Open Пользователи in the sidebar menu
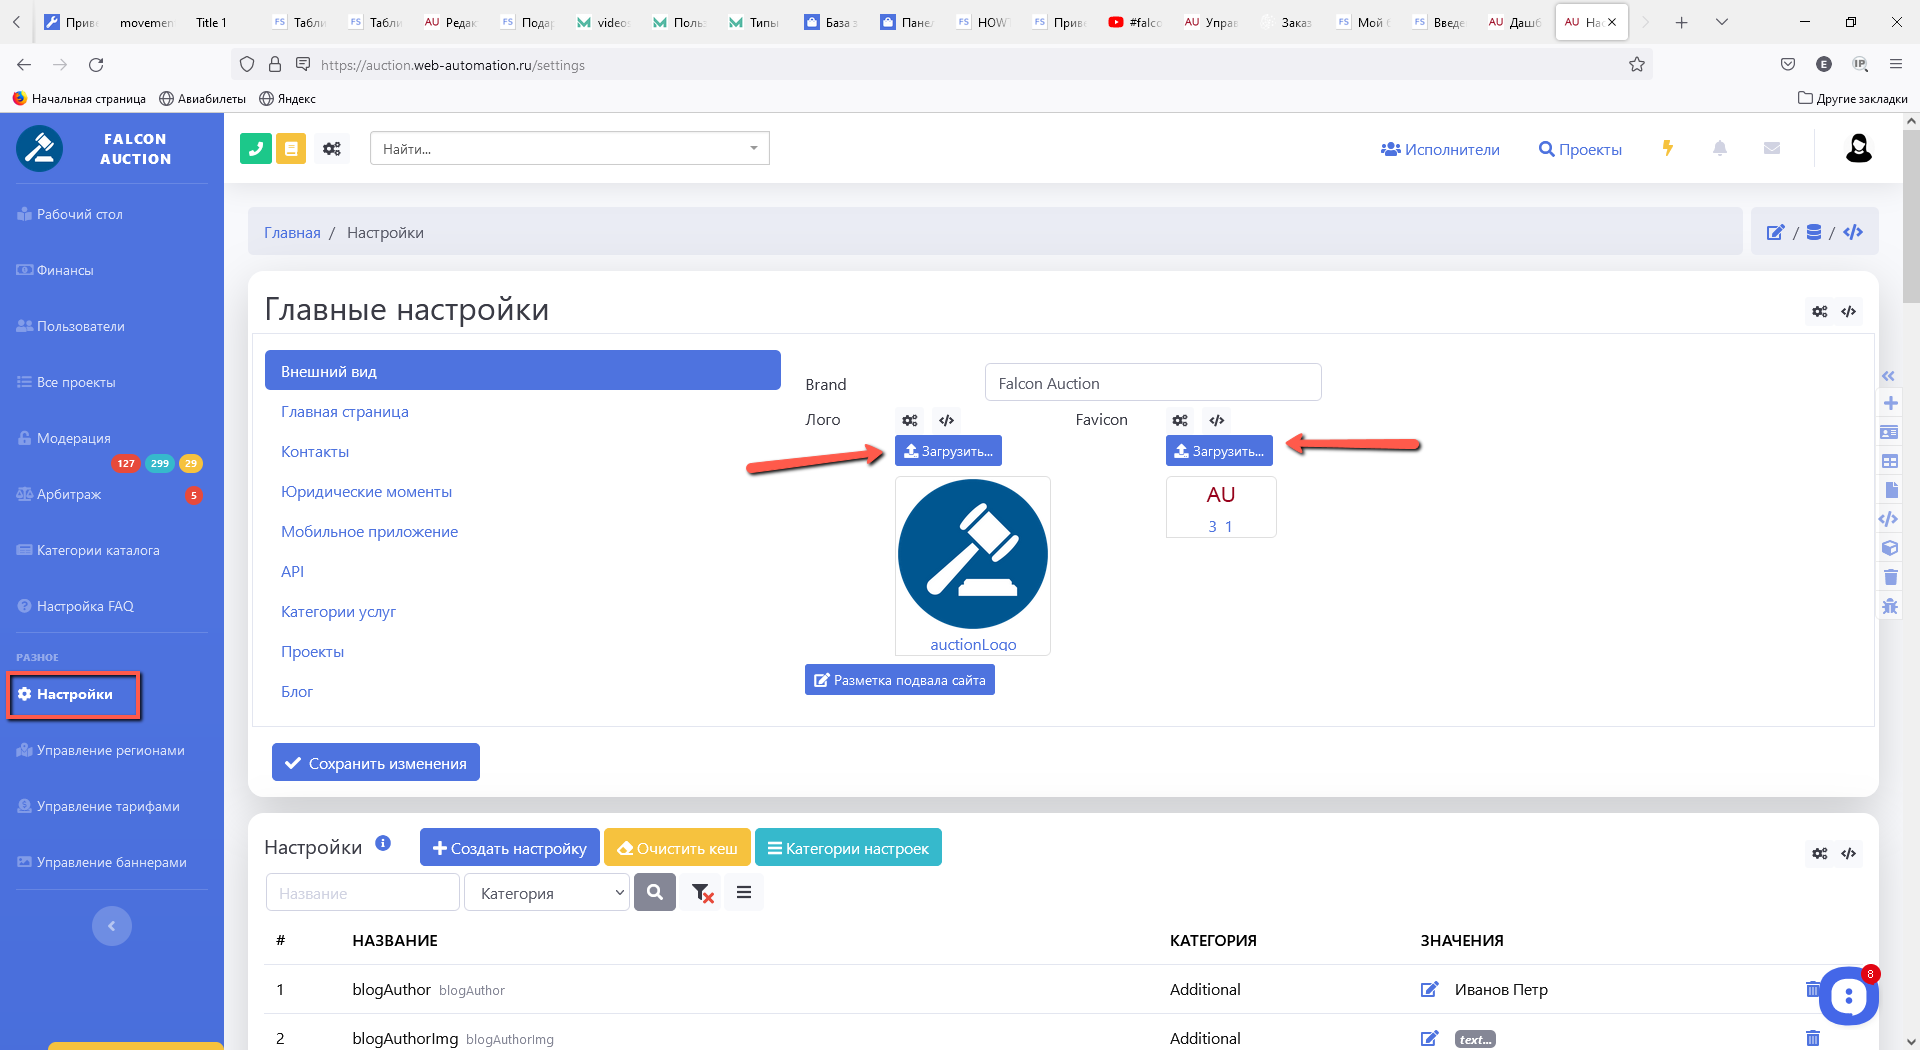 point(80,326)
